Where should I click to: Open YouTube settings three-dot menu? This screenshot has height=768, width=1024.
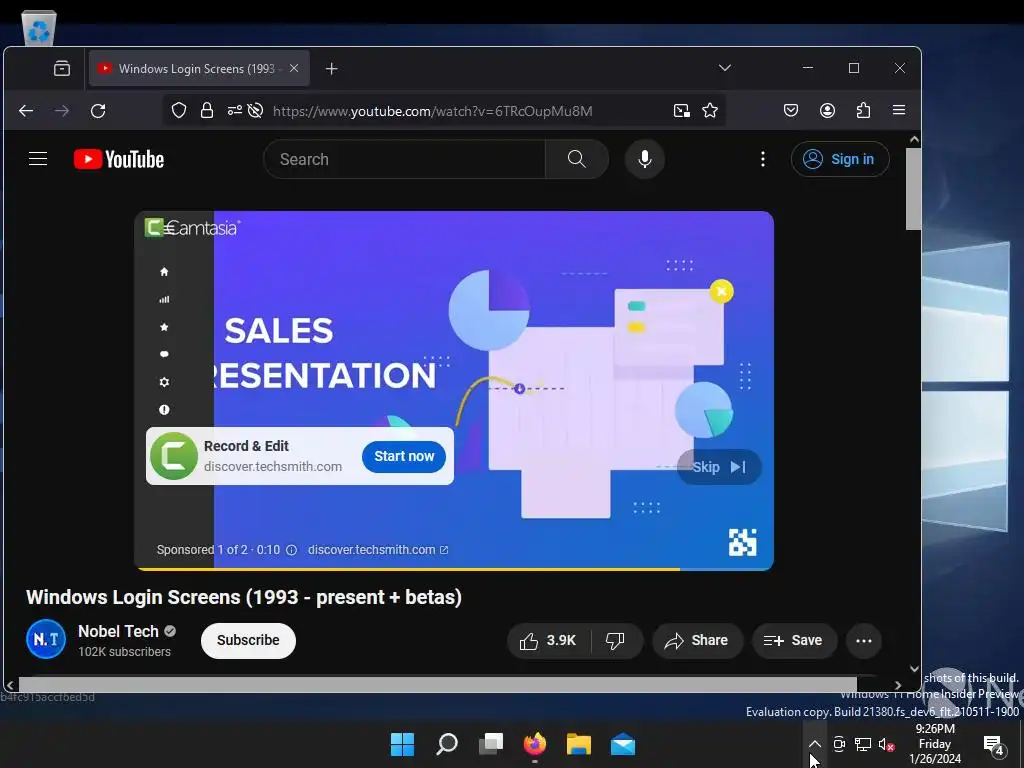click(763, 159)
